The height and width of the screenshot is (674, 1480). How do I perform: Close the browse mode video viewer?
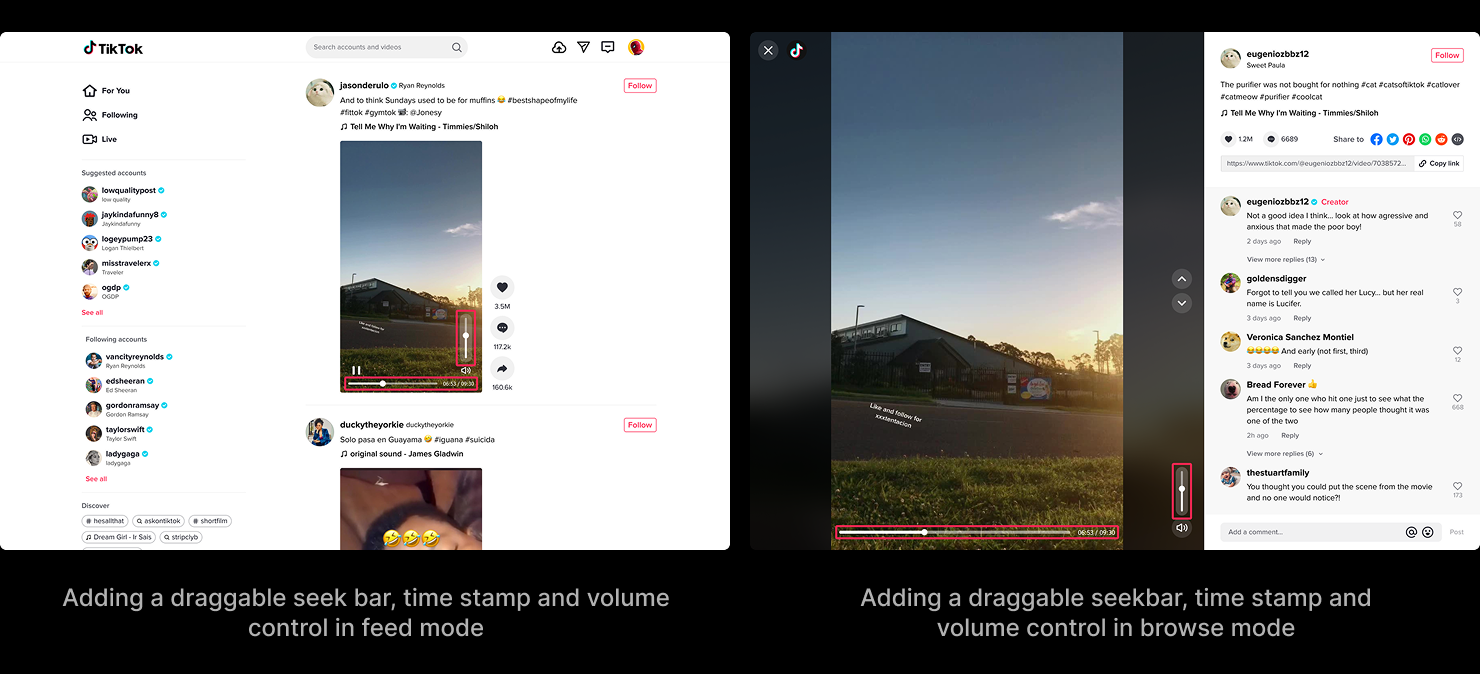pyautogui.click(x=768, y=50)
